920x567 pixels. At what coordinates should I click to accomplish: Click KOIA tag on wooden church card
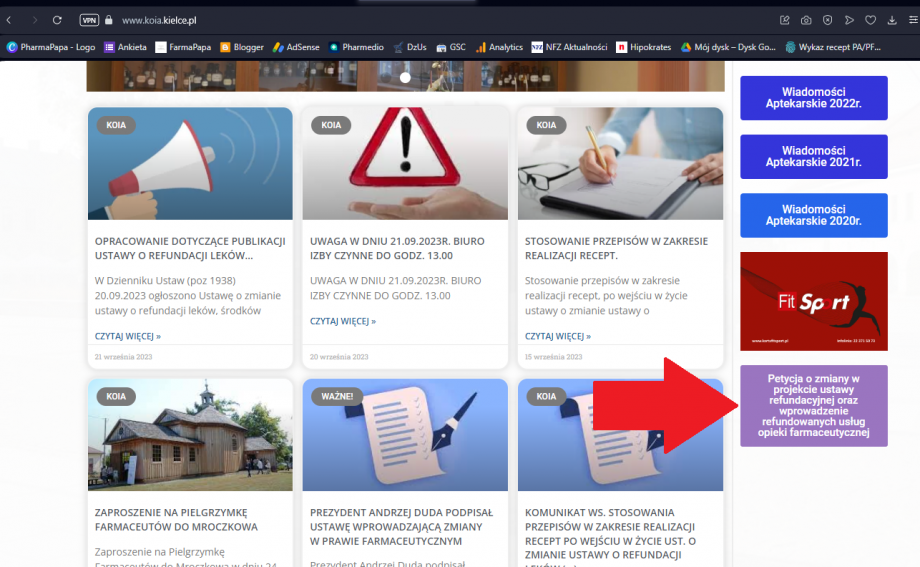click(116, 396)
